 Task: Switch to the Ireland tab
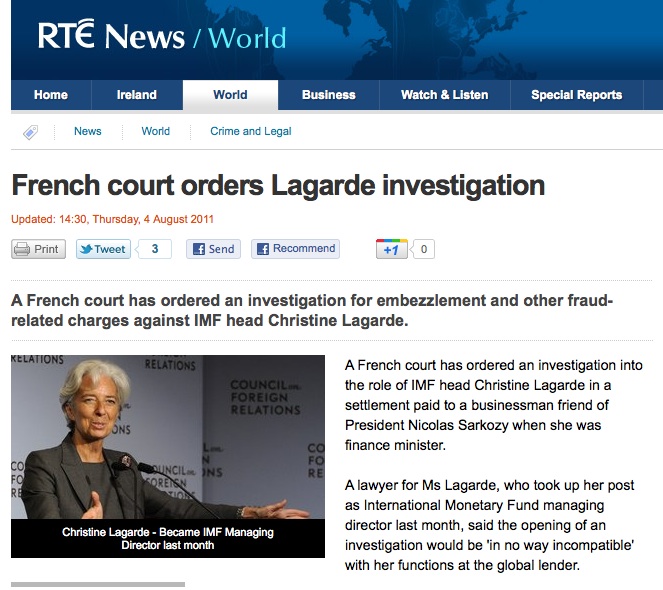tap(137, 95)
